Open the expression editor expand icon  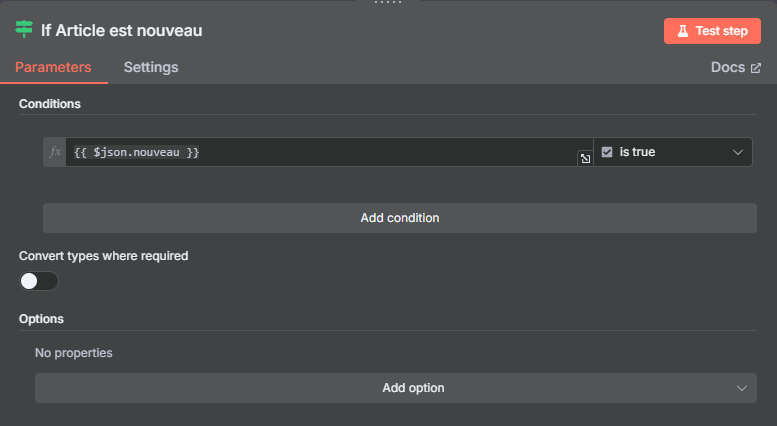pos(585,159)
